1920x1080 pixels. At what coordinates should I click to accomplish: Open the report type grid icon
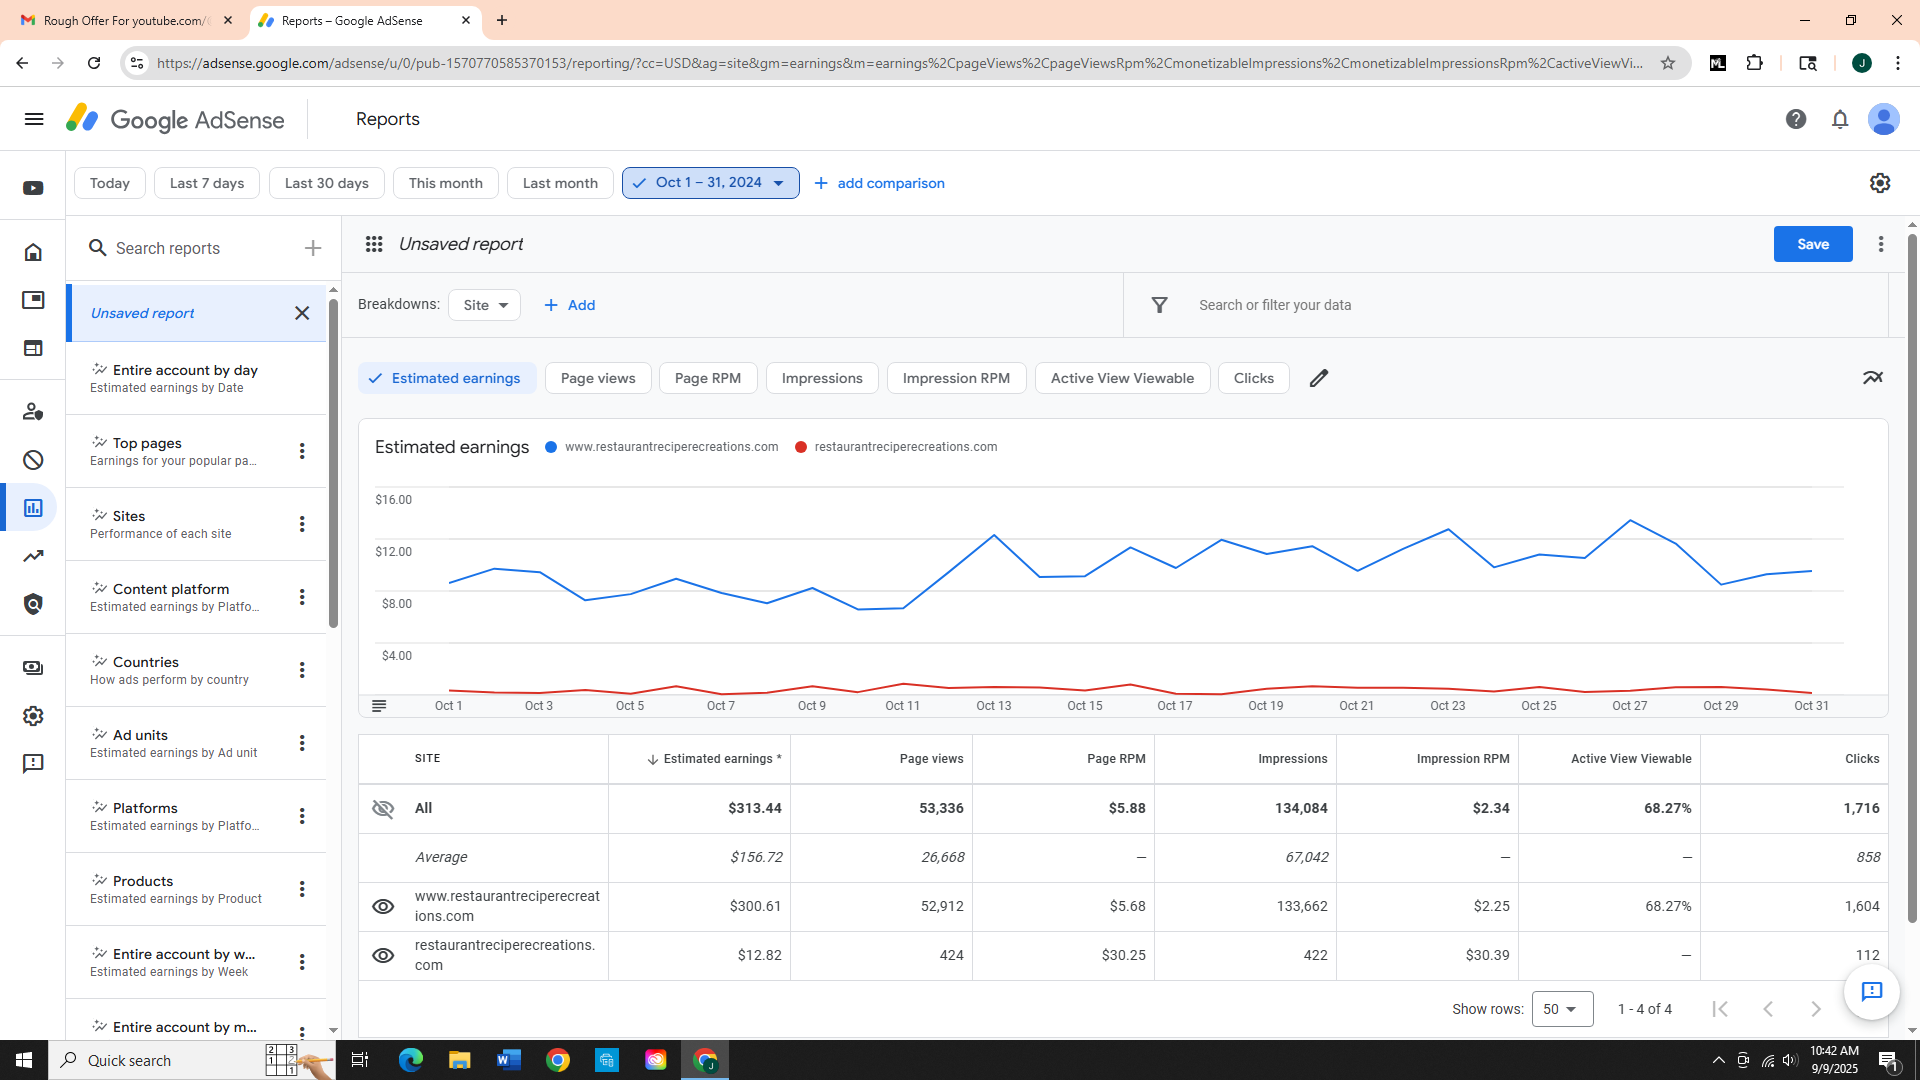tap(374, 244)
